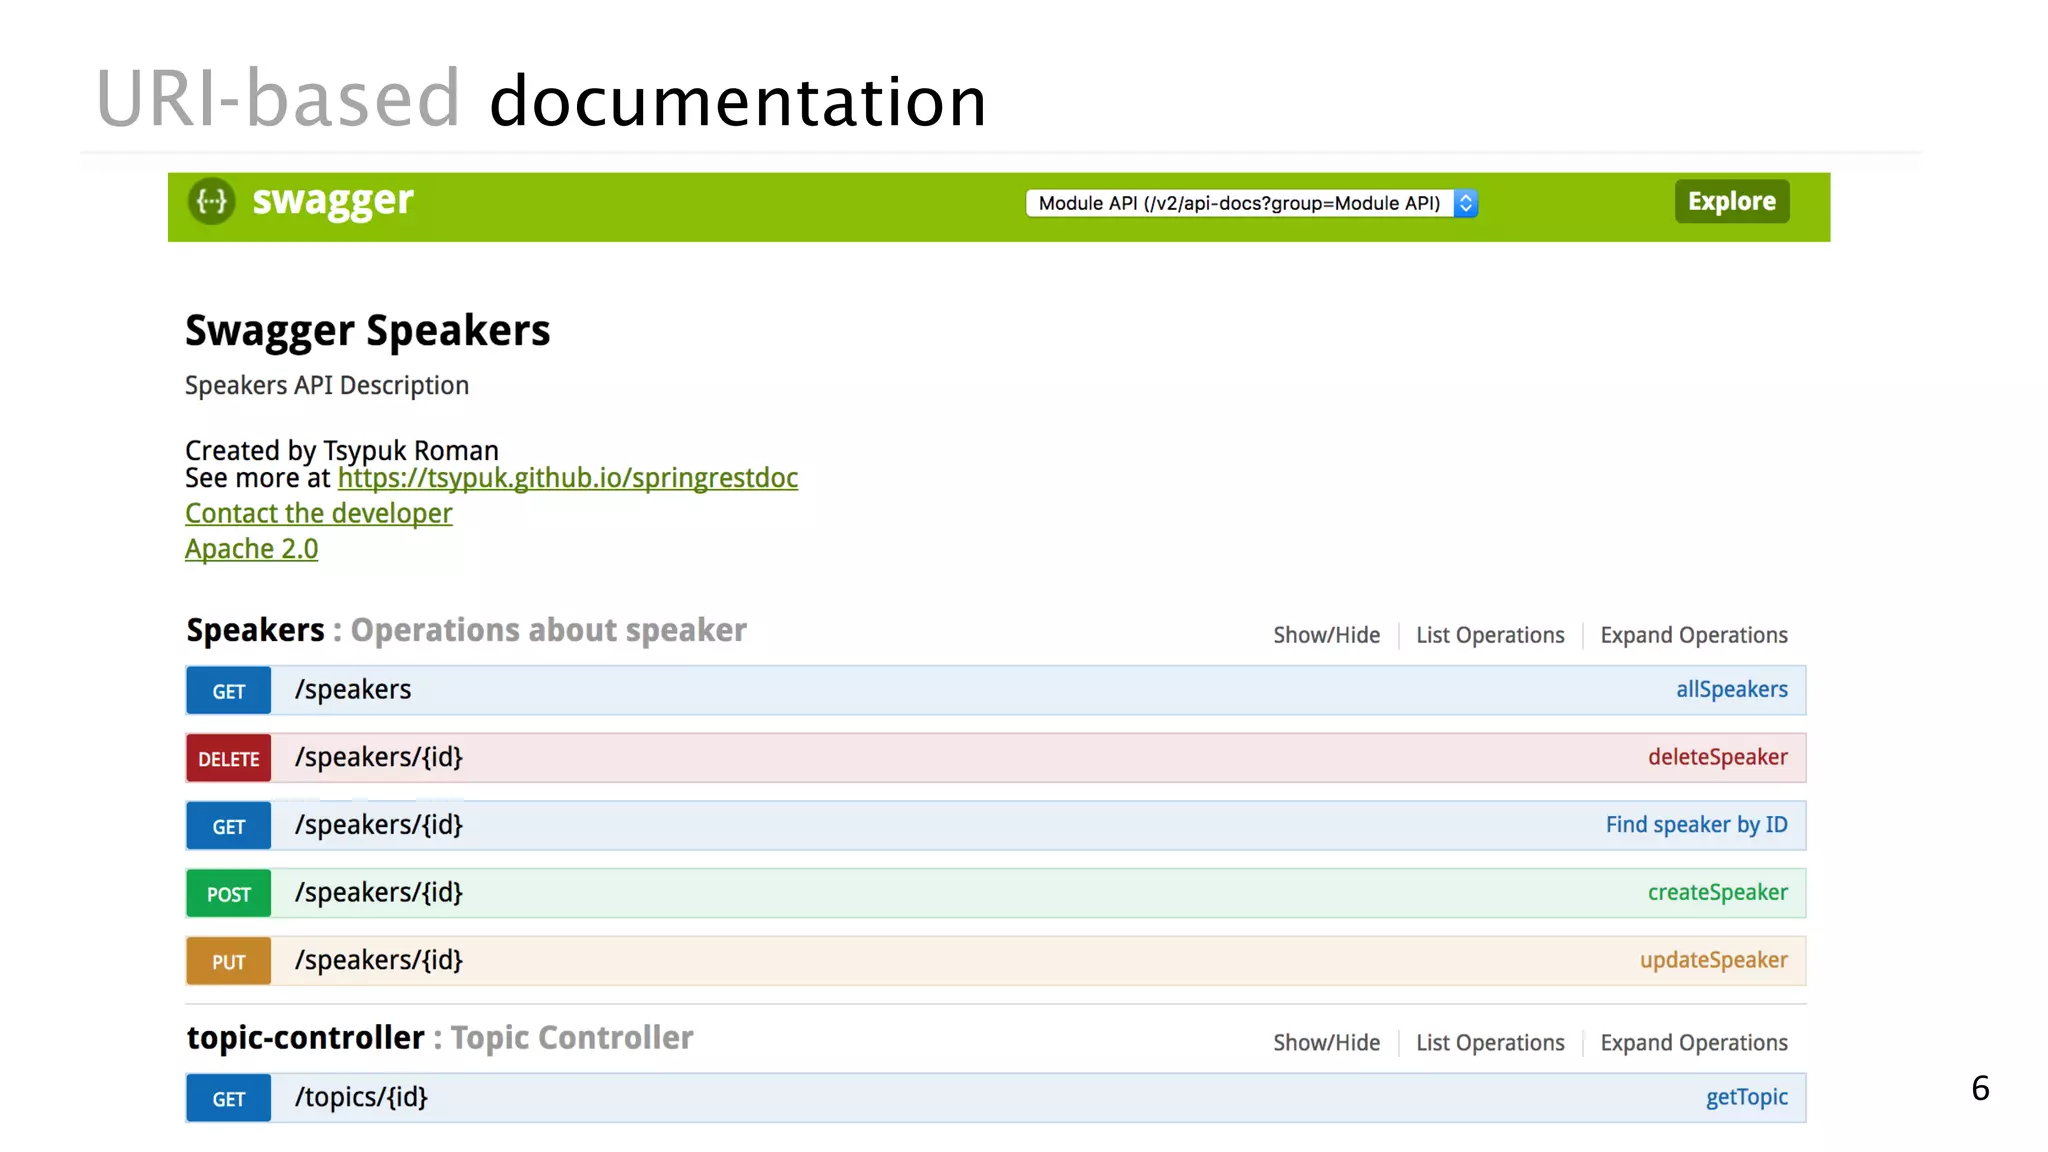Collapse the topic-controller section heading
The image size is (2048, 1152).
pyautogui.click(x=306, y=1038)
